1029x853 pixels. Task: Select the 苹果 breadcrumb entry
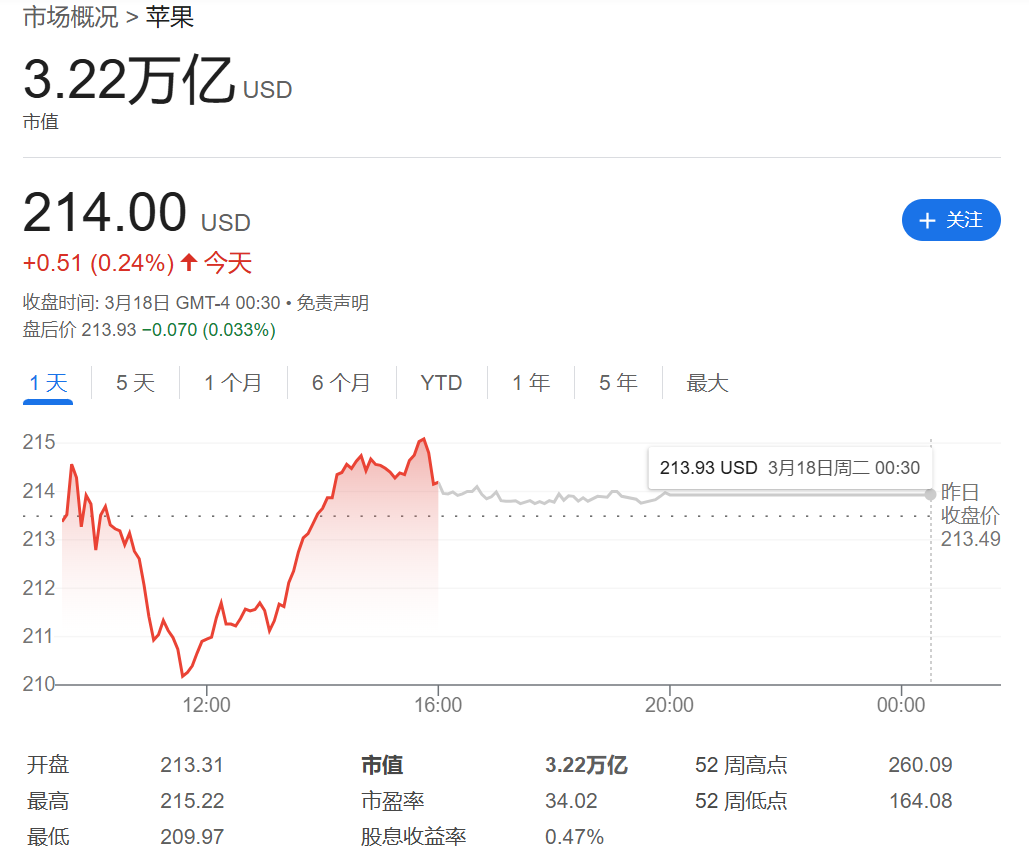pyautogui.click(x=169, y=16)
